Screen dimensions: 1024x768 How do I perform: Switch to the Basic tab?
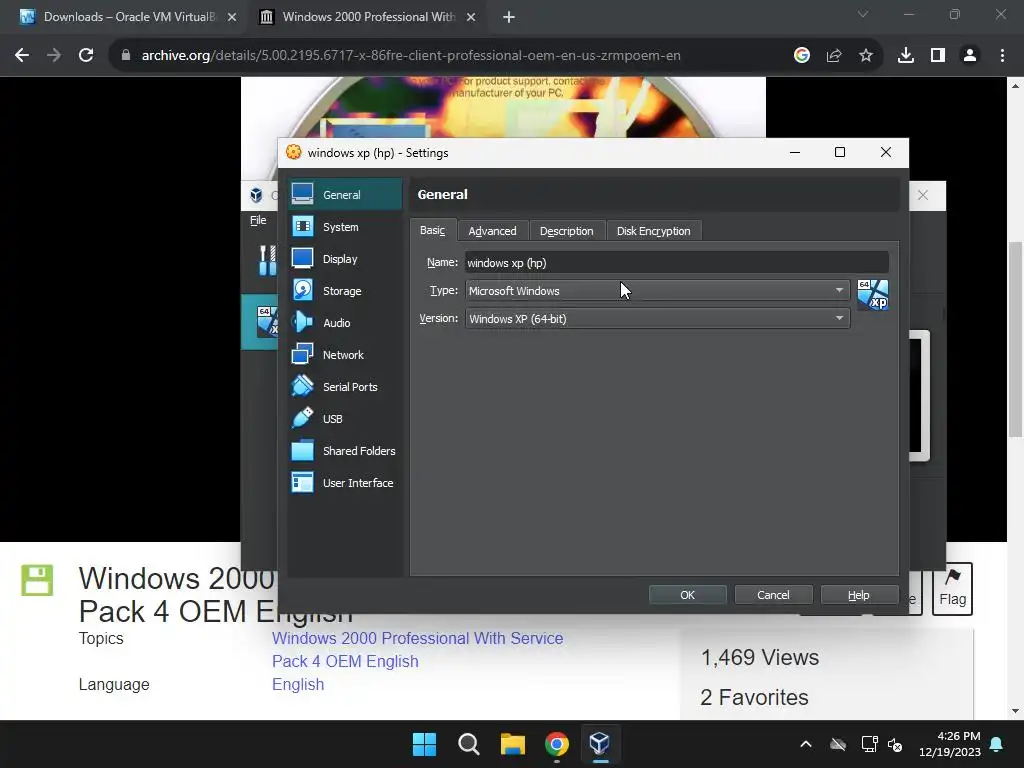pyautogui.click(x=432, y=231)
